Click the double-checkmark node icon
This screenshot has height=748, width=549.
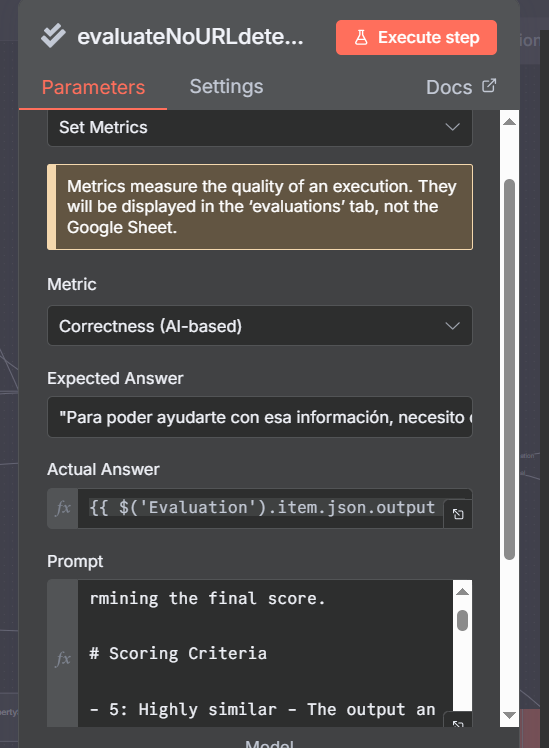53,36
